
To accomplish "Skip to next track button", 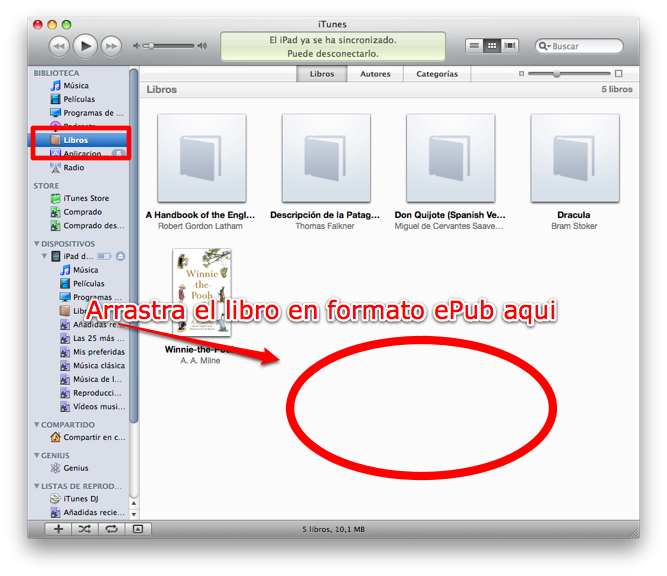I will pos(111,46).
